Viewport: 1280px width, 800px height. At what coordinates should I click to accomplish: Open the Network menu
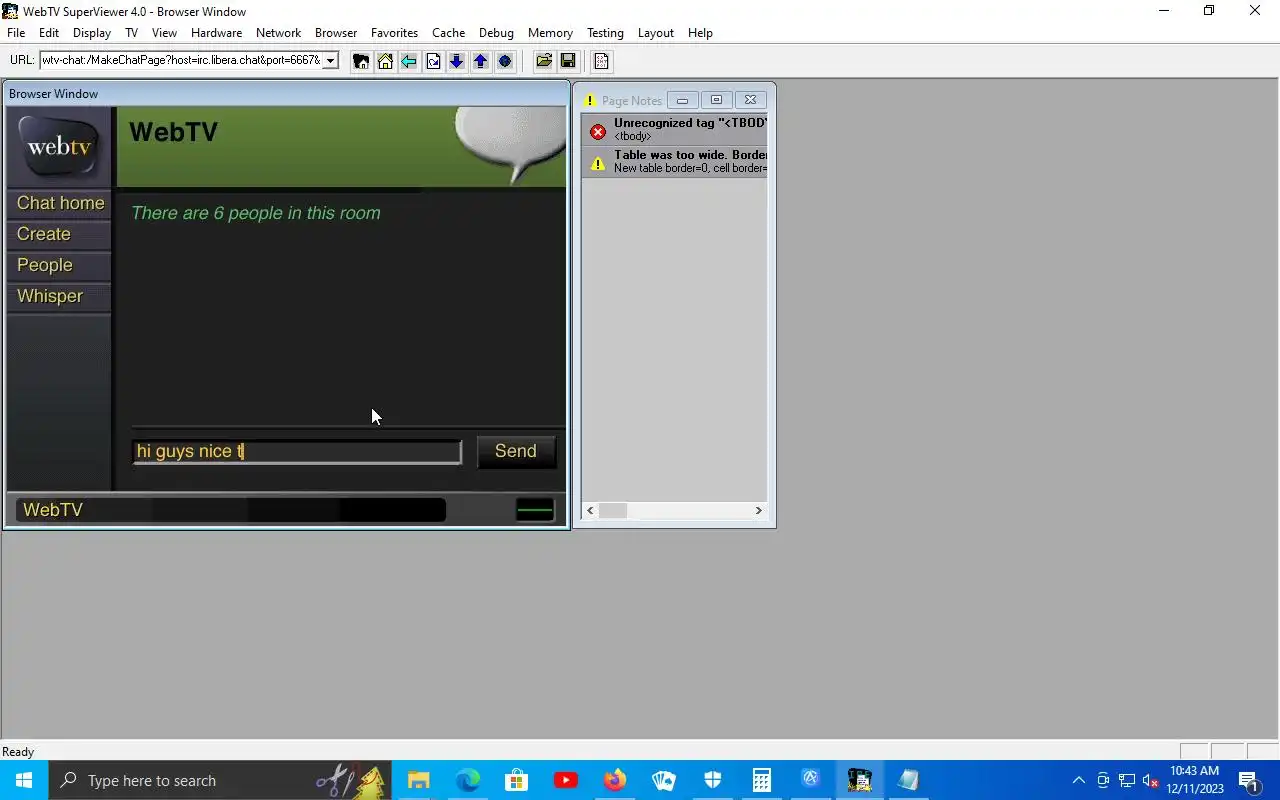(278, 33)
